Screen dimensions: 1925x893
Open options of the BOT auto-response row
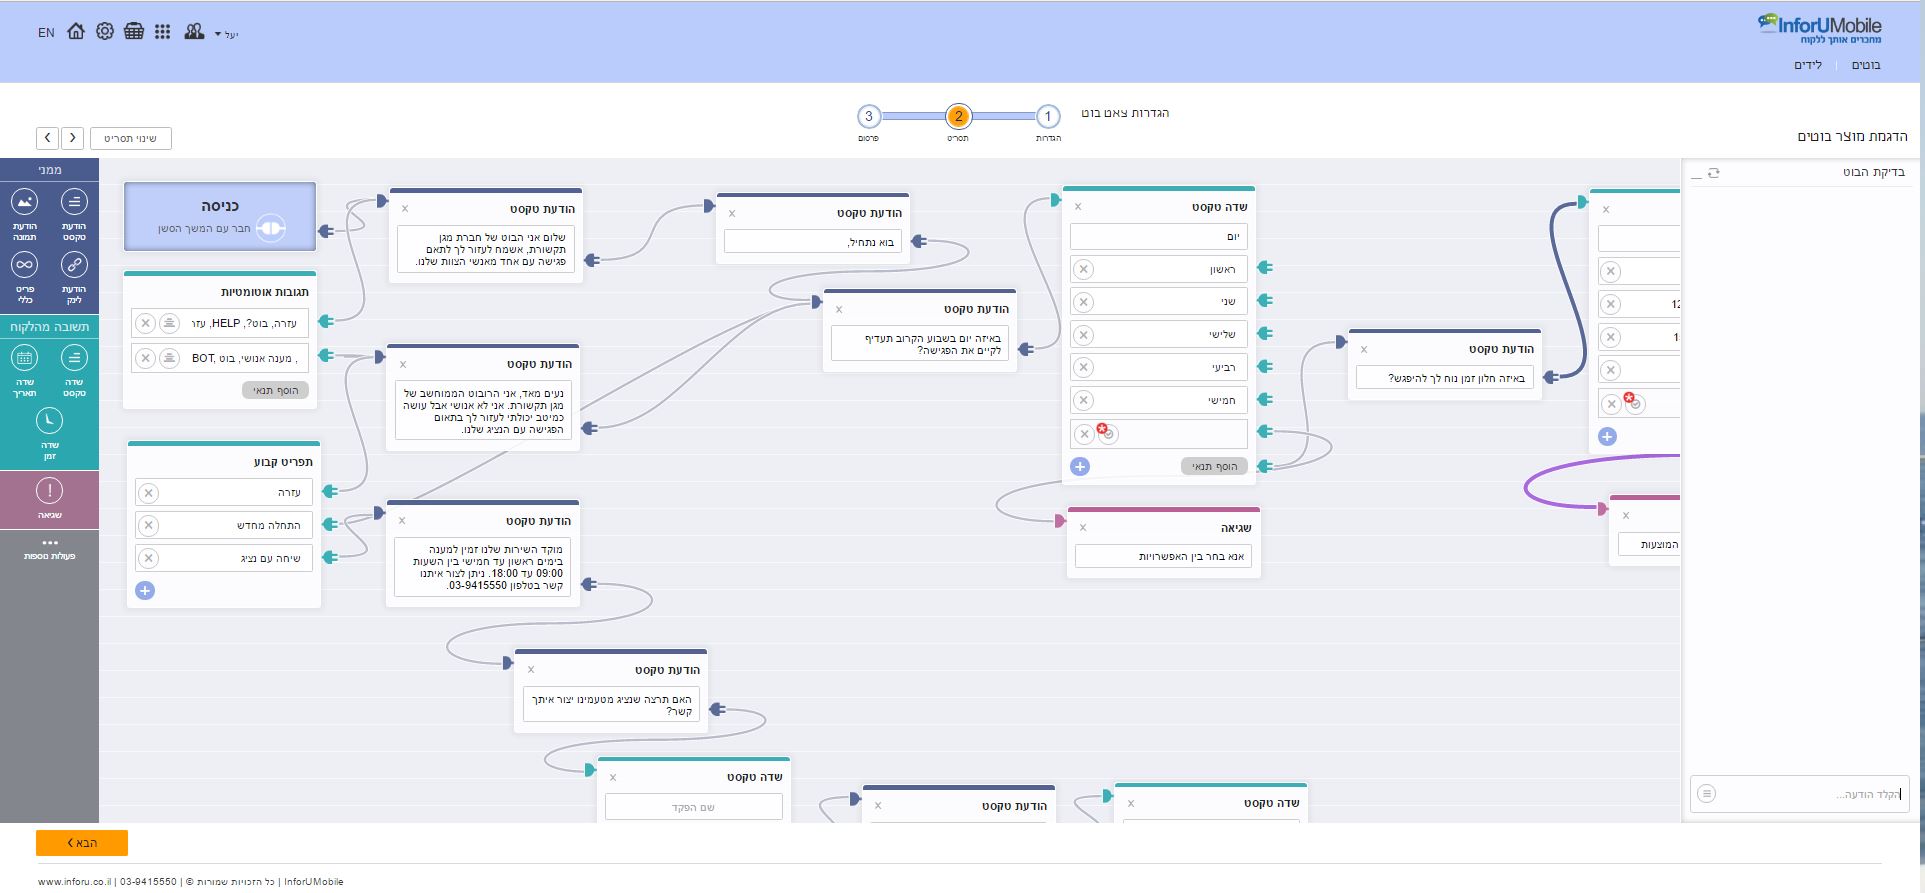coord(169,357)
